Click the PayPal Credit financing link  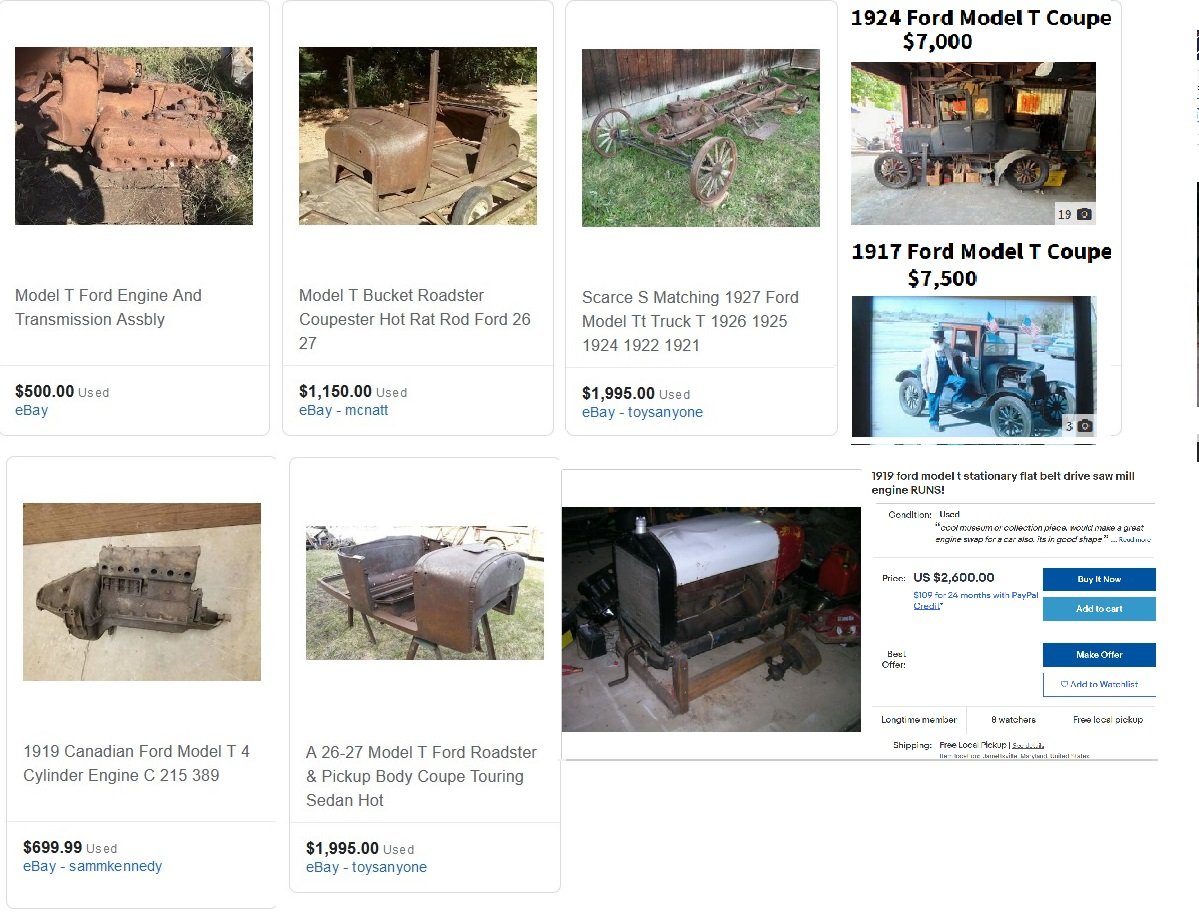976,600
